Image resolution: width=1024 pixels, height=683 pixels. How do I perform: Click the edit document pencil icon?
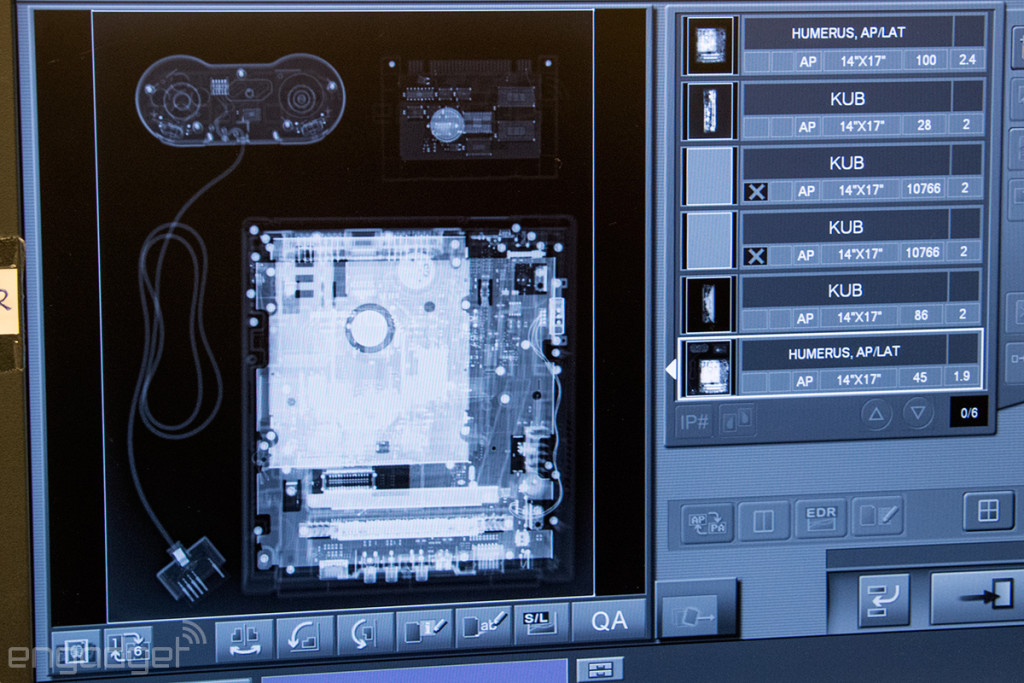pyautogui.click(x=877, y=516)
